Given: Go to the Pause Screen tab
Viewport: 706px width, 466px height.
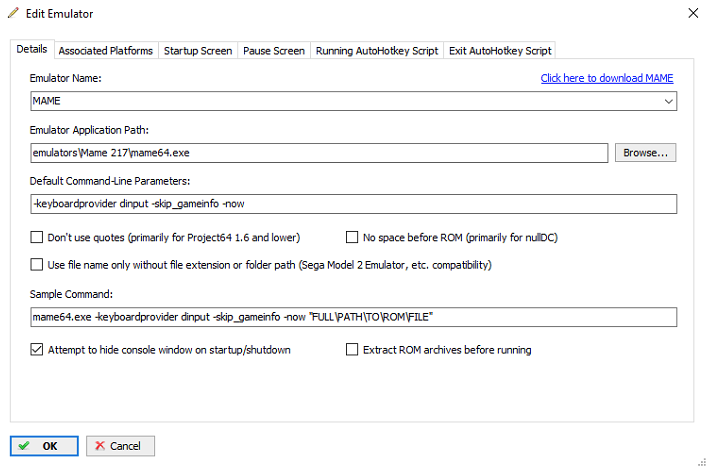Looking at the screenshot, I should tap(274, 51).
